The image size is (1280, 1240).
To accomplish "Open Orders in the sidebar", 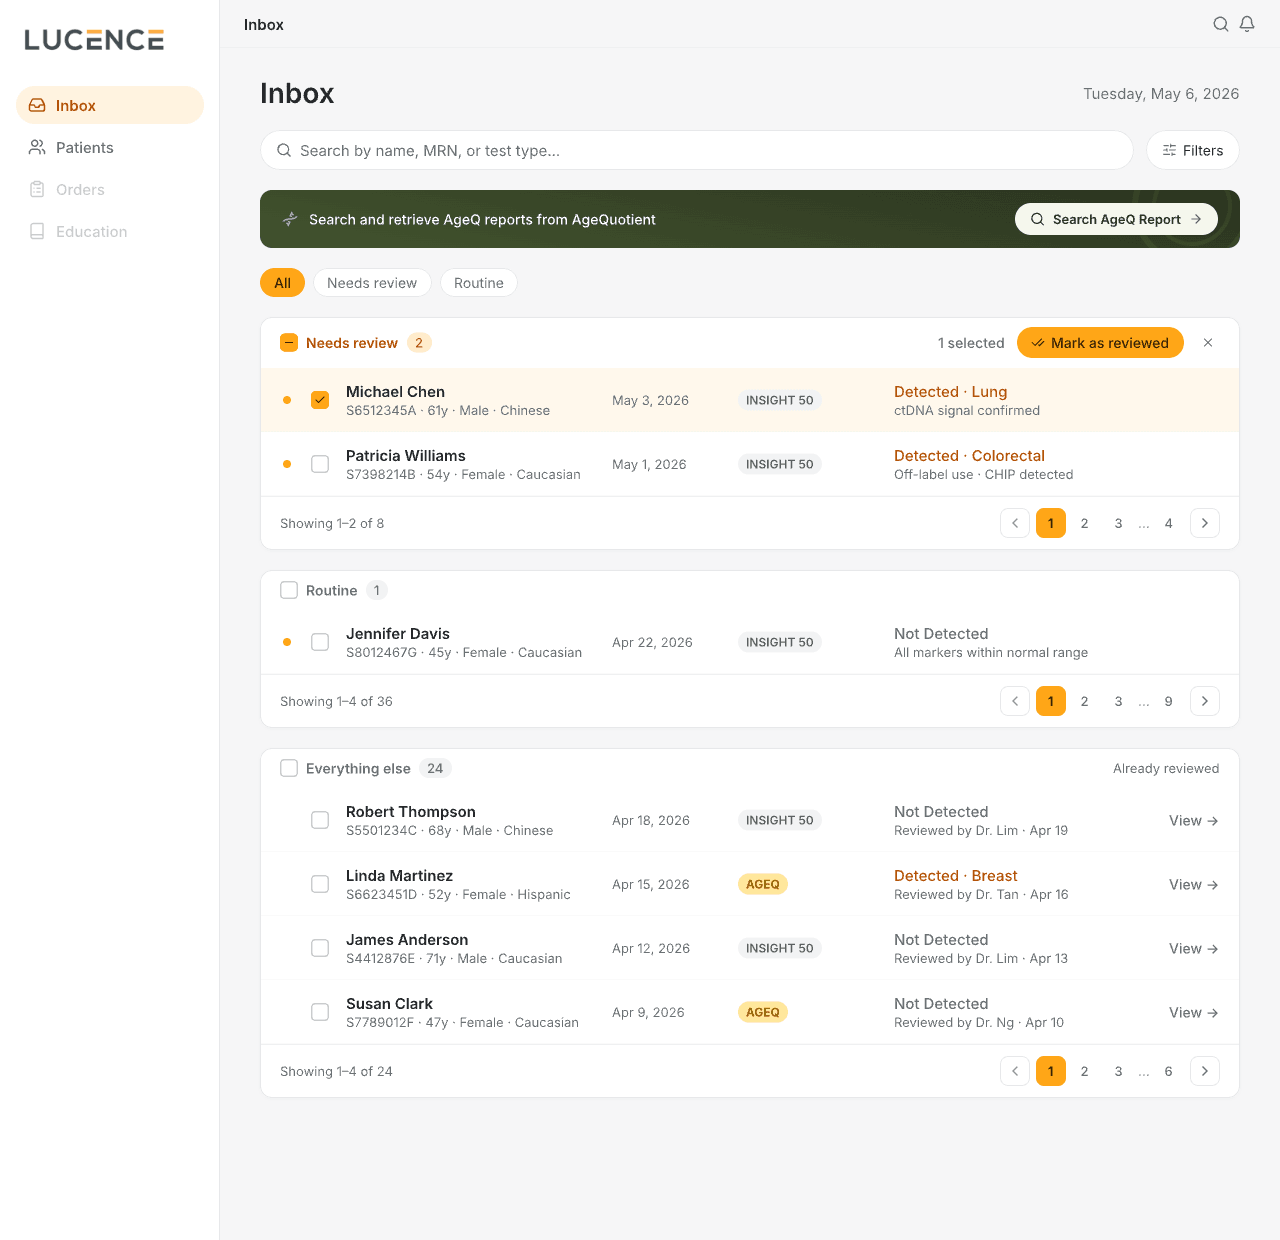I will click(110, 189).
